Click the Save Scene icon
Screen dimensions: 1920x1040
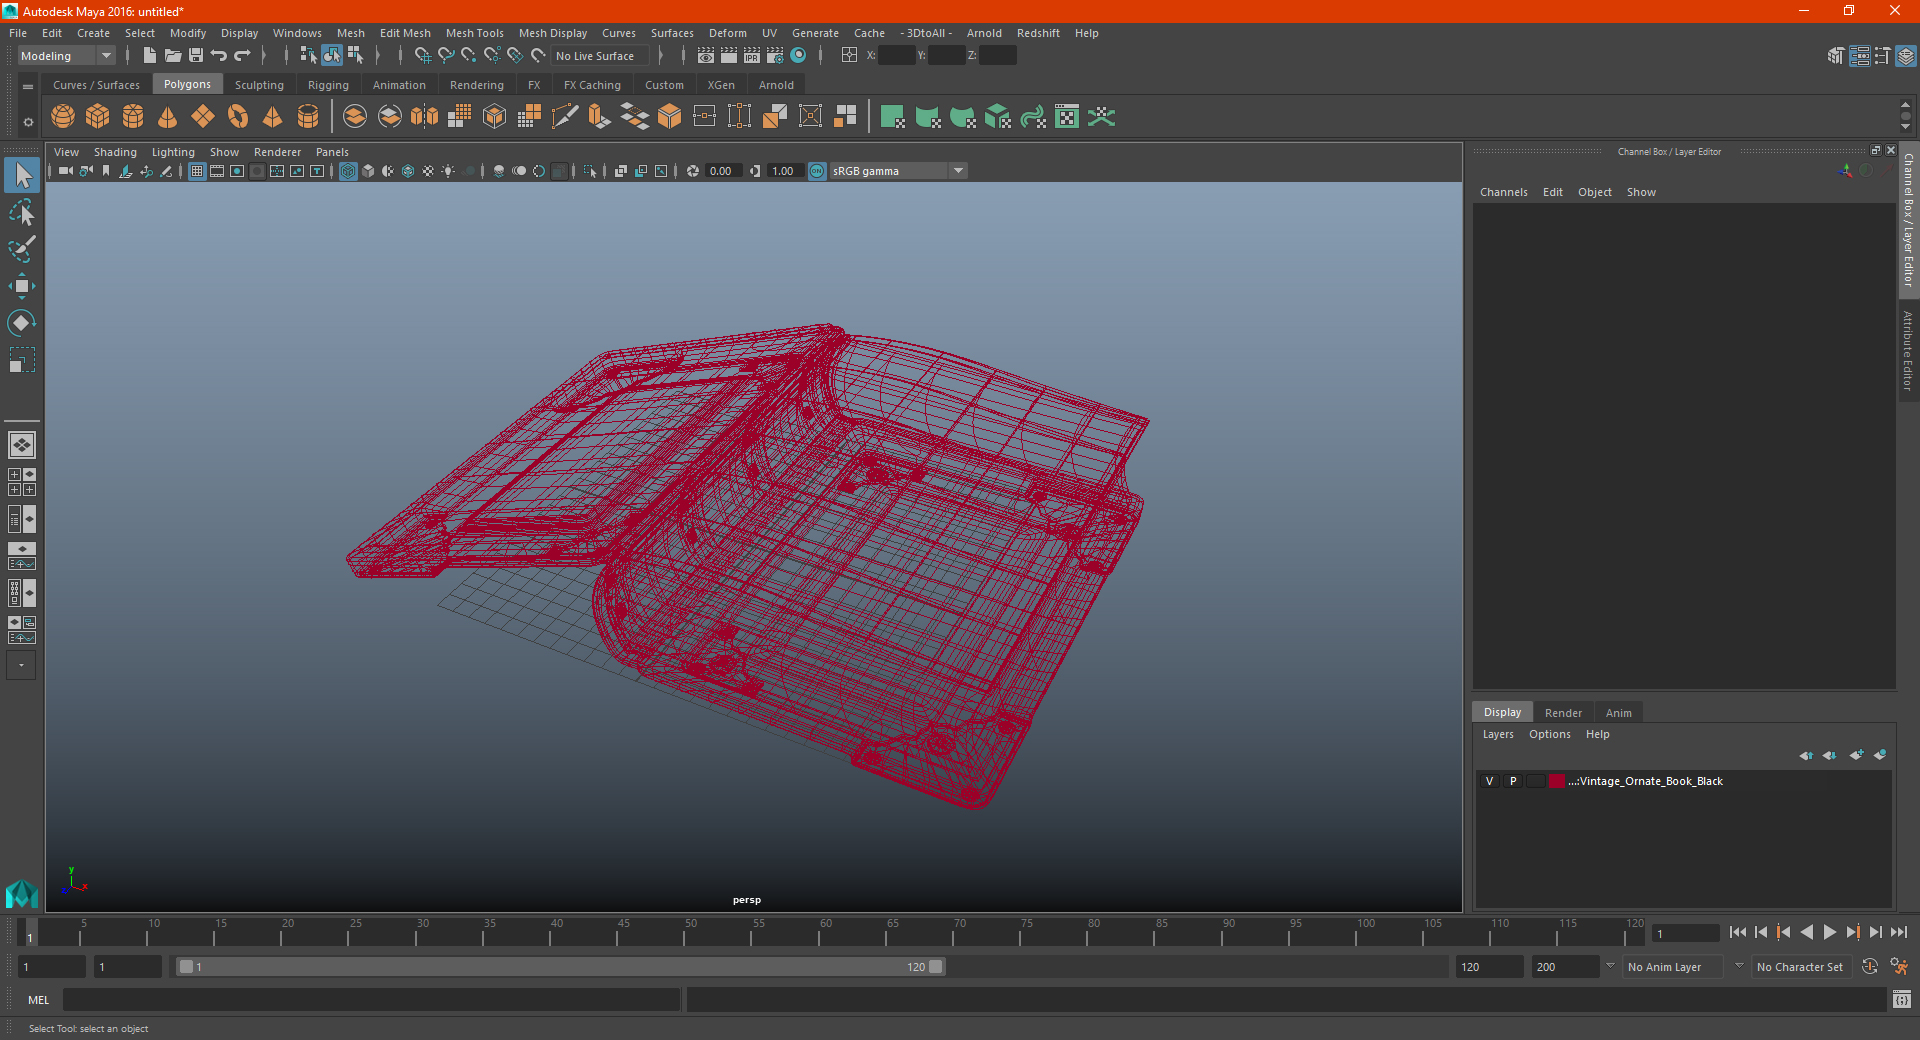click(196, 56)
